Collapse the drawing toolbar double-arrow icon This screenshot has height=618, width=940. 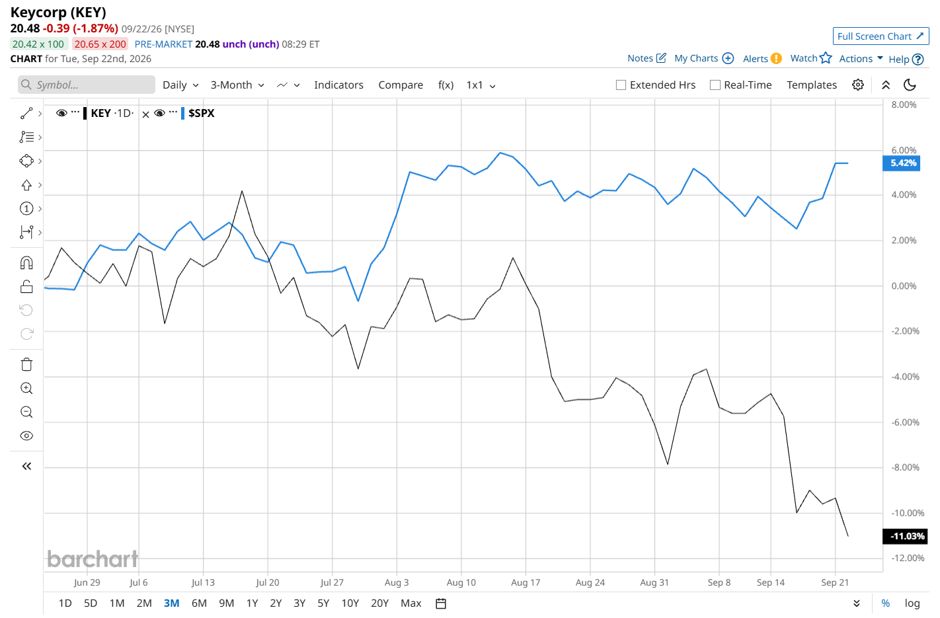coord(26,466)
